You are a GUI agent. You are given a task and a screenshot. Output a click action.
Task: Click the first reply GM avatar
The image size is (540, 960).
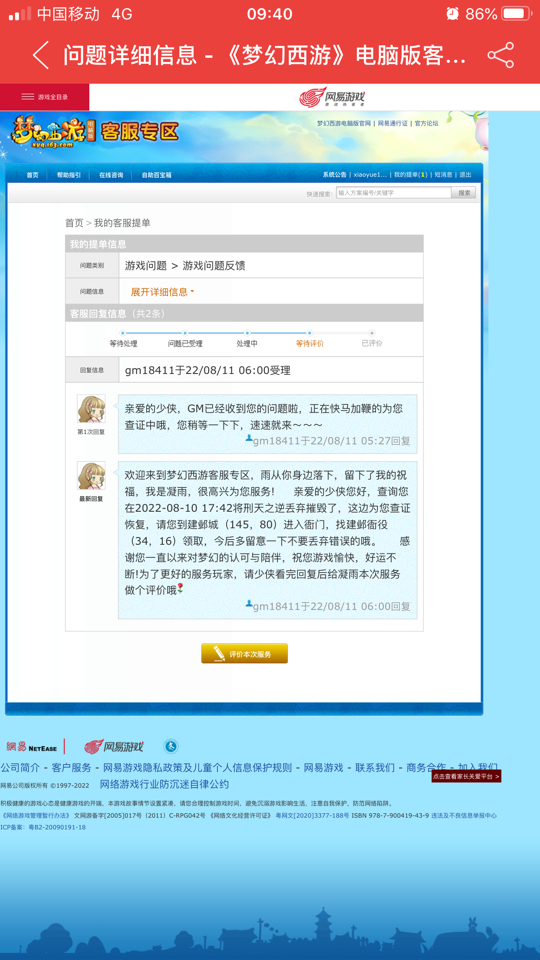[x=91, y=409]
